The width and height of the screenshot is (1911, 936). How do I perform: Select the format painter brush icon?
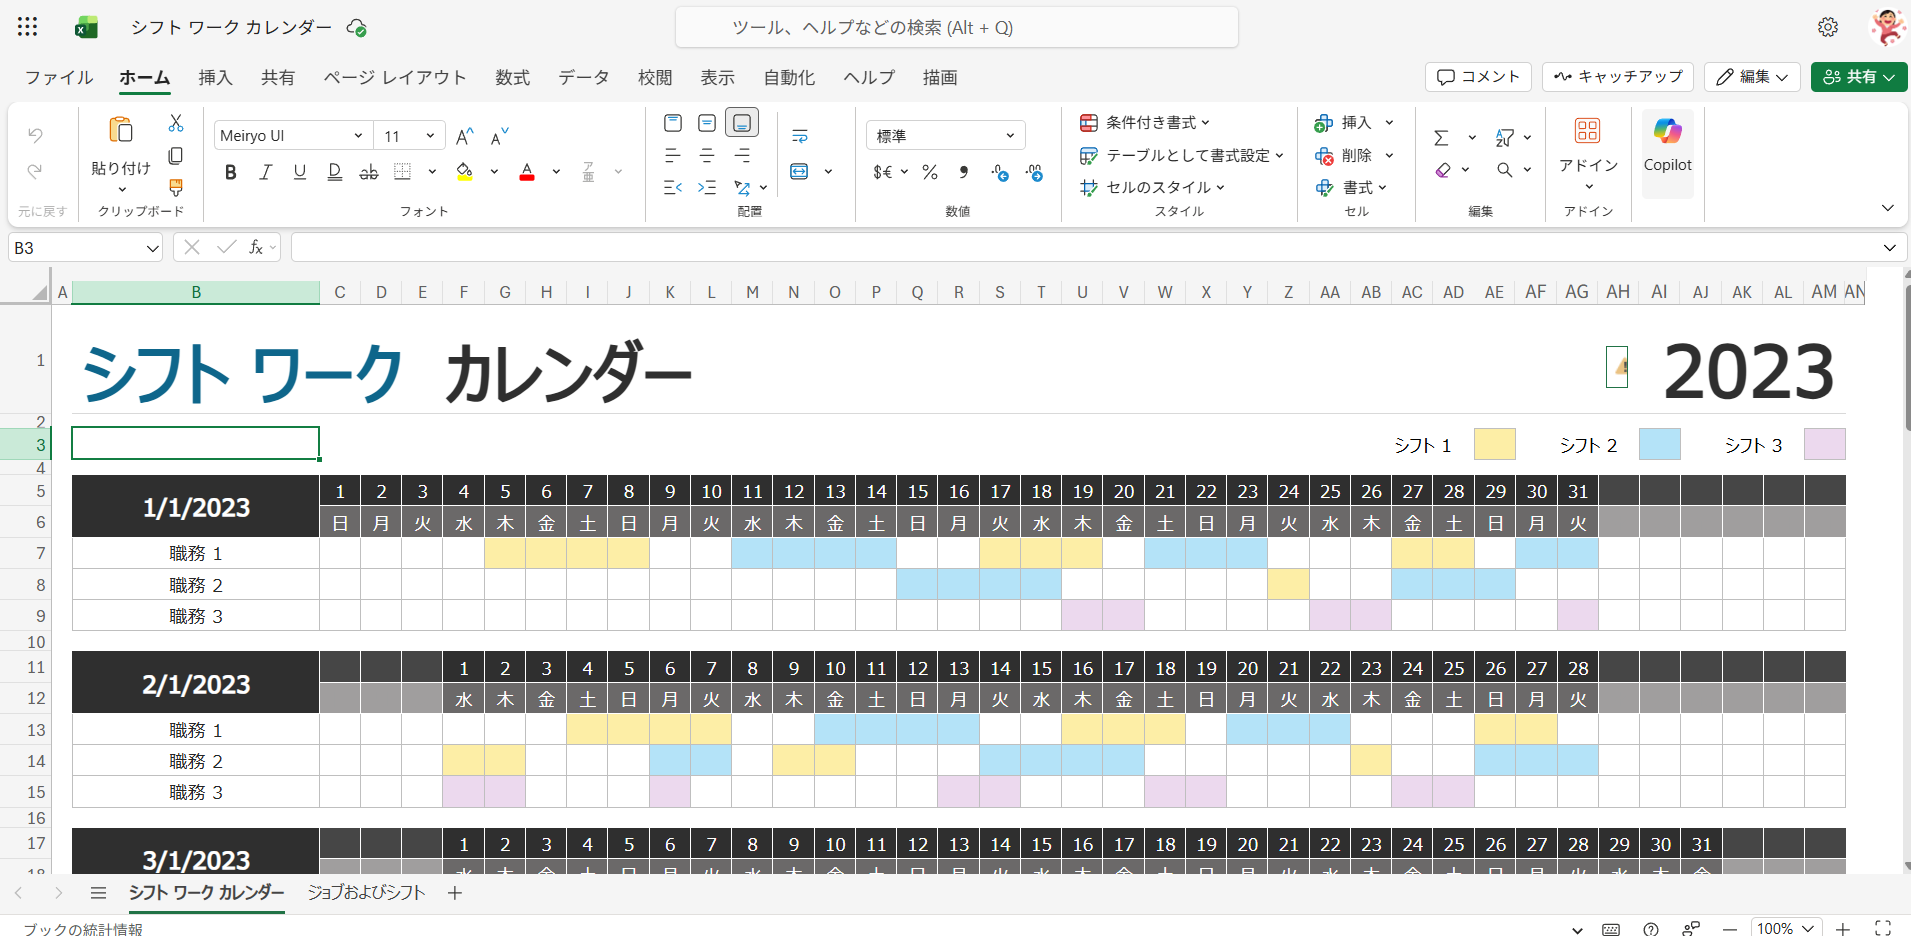(x=176, y=188)
